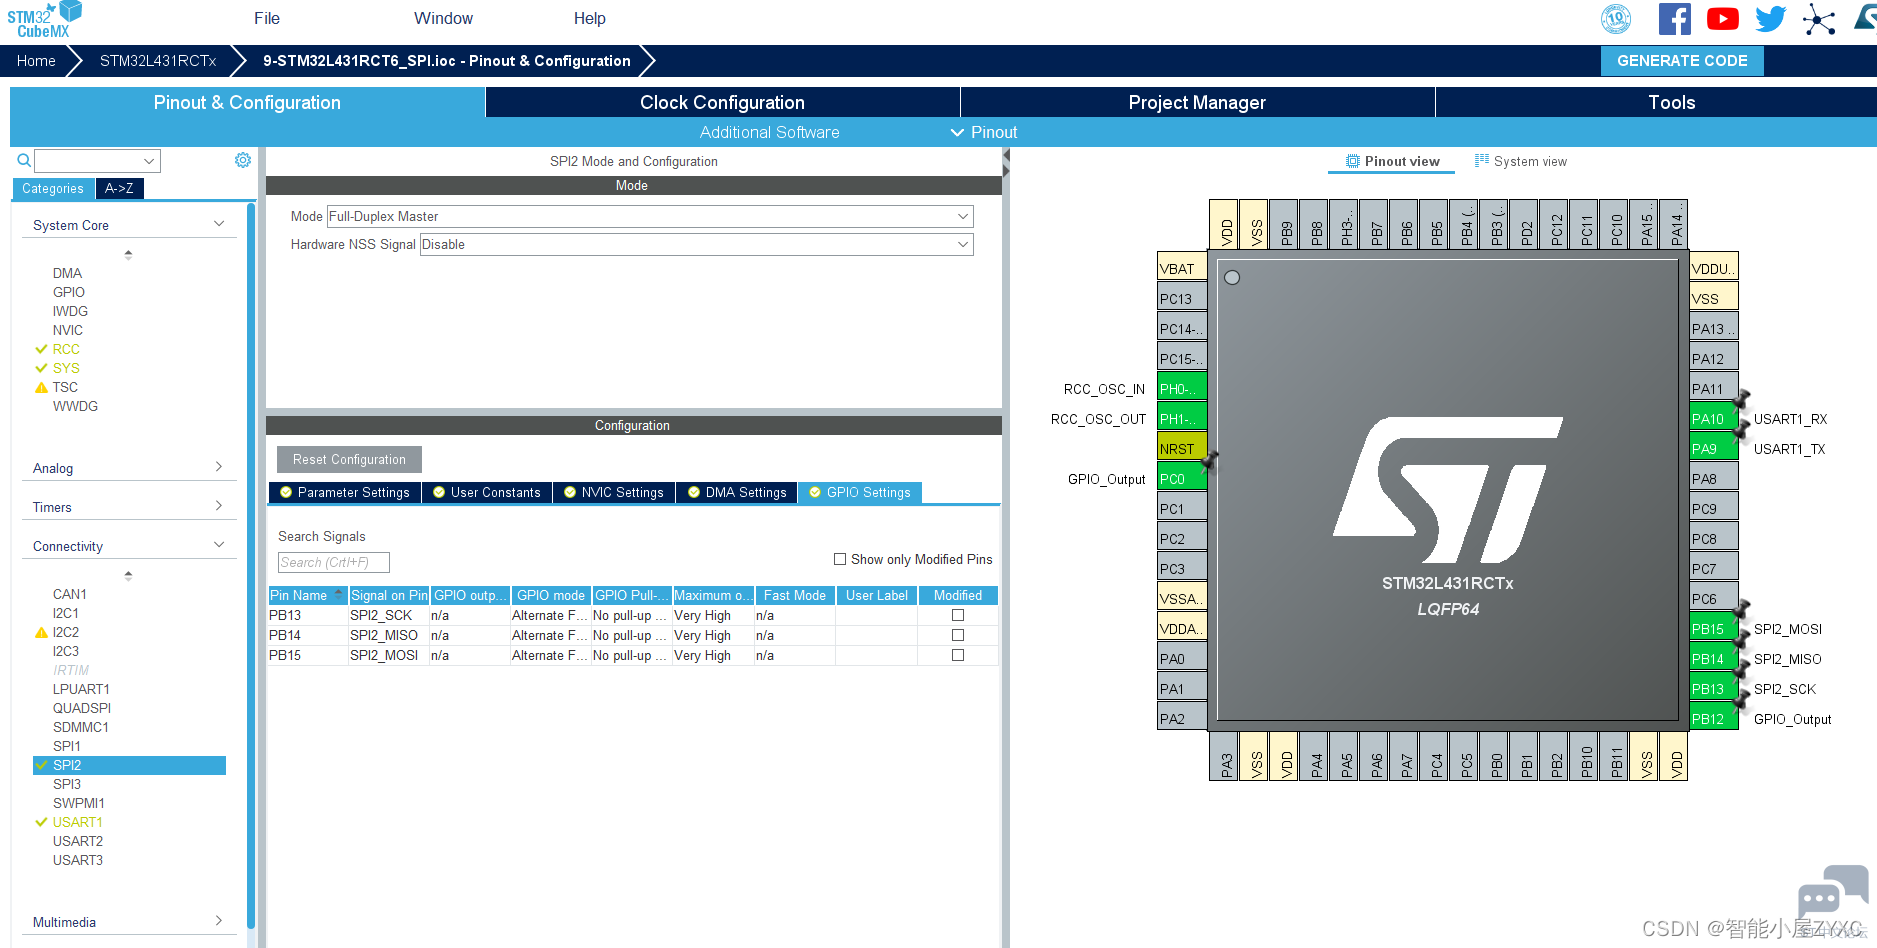Image resolution: width=1877 pixels, height=948 pixels.
Task: Select the green PC0 pin on chip
Action: tap(1182, 479)
